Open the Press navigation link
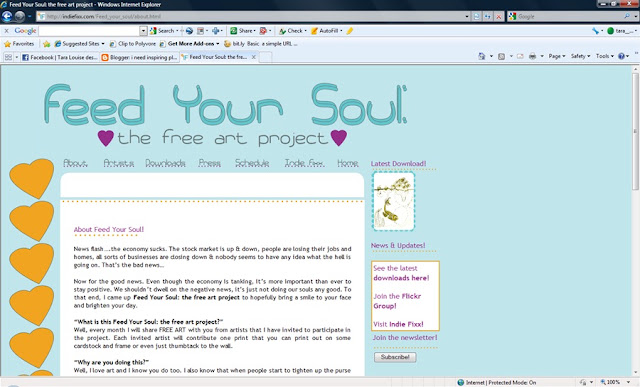Screen dimensions: 640x387 click(x=210, y=163)
